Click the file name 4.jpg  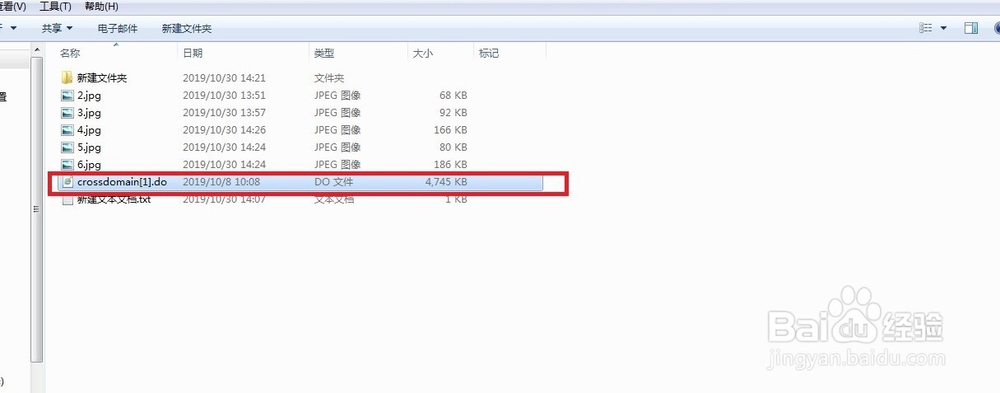coord(89,130)
